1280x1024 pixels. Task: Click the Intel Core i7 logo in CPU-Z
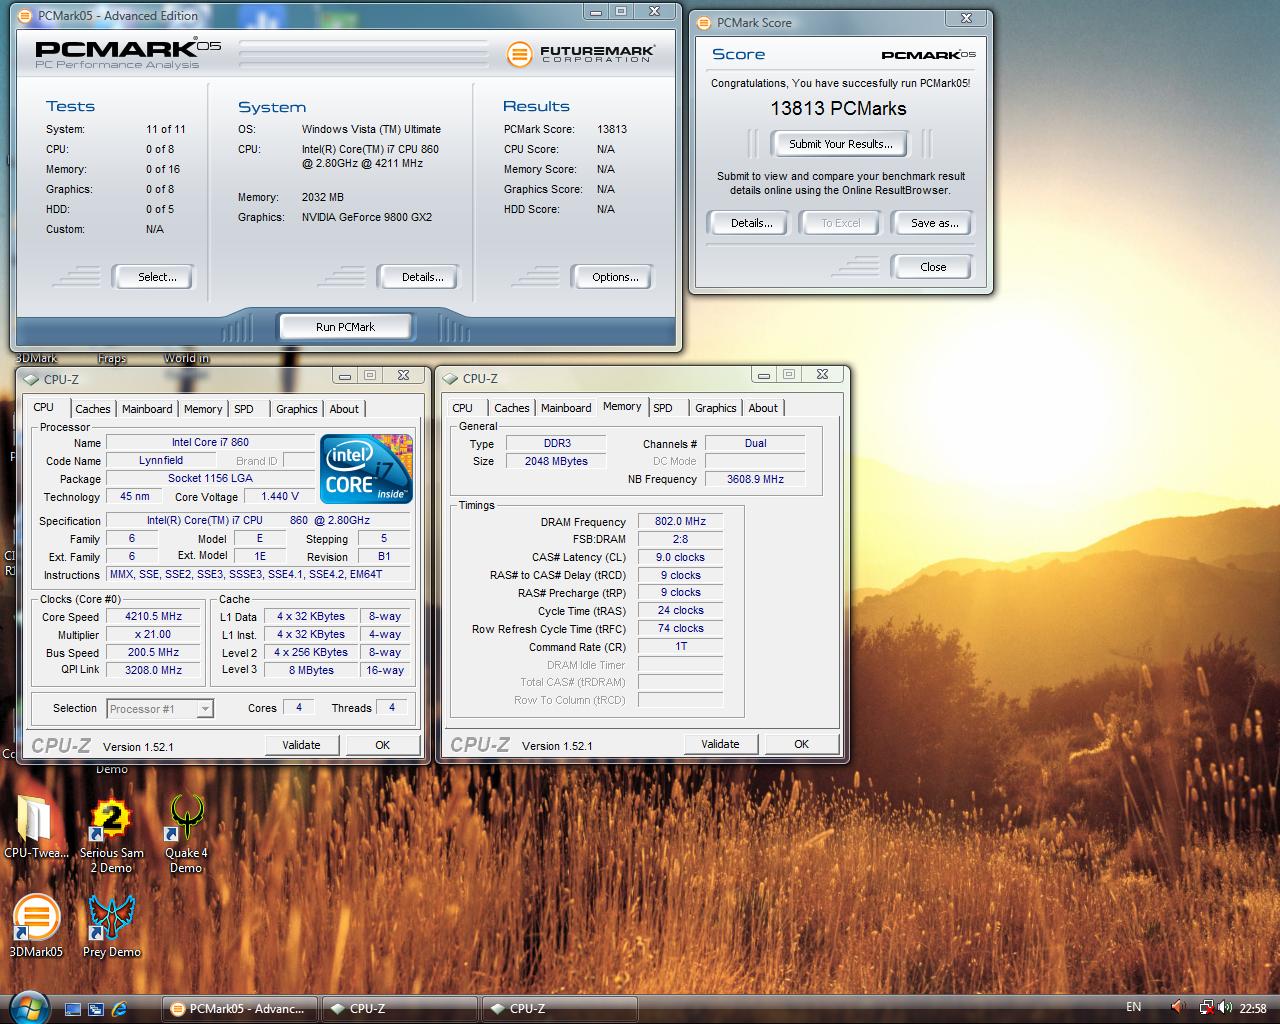click(x=366, y=468)
